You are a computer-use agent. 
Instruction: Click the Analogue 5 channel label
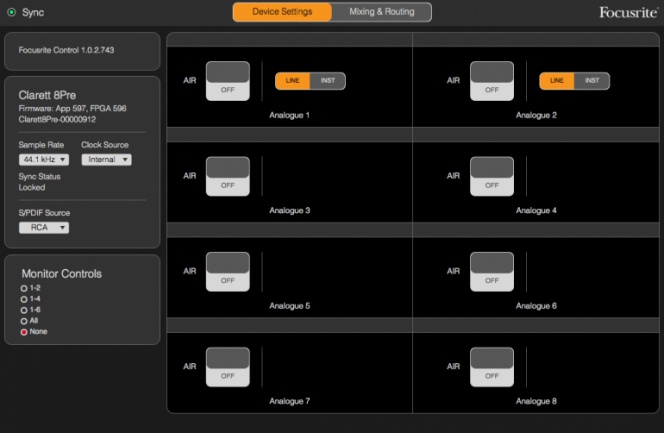point(290,306)
